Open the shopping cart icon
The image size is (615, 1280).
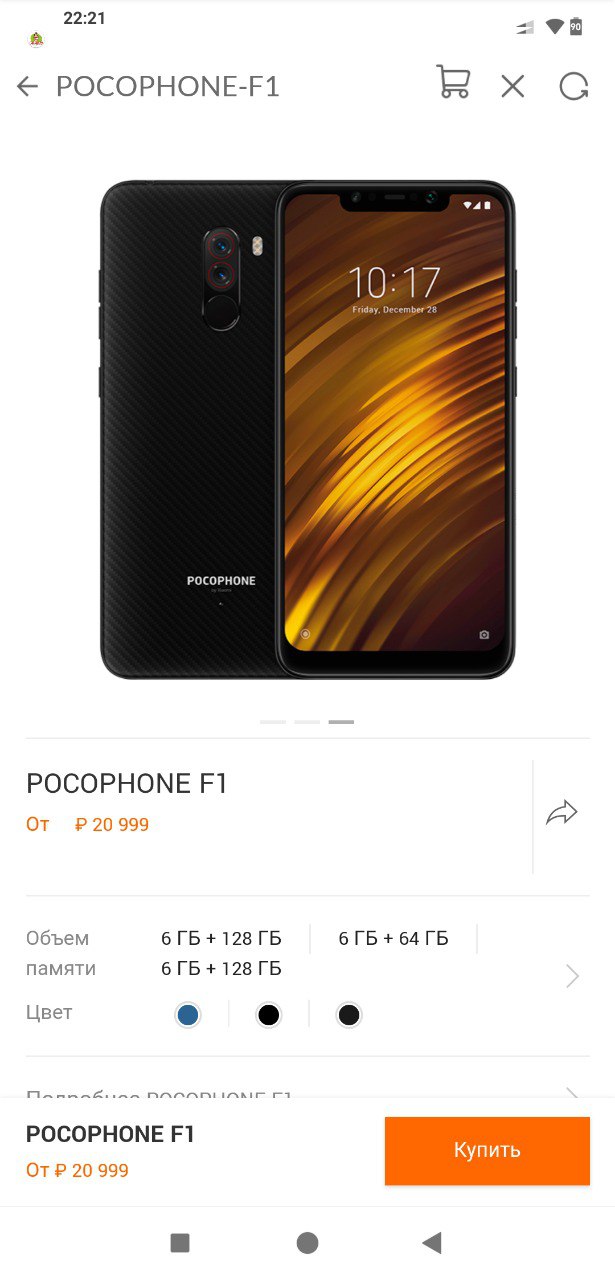tap(453, 83)
